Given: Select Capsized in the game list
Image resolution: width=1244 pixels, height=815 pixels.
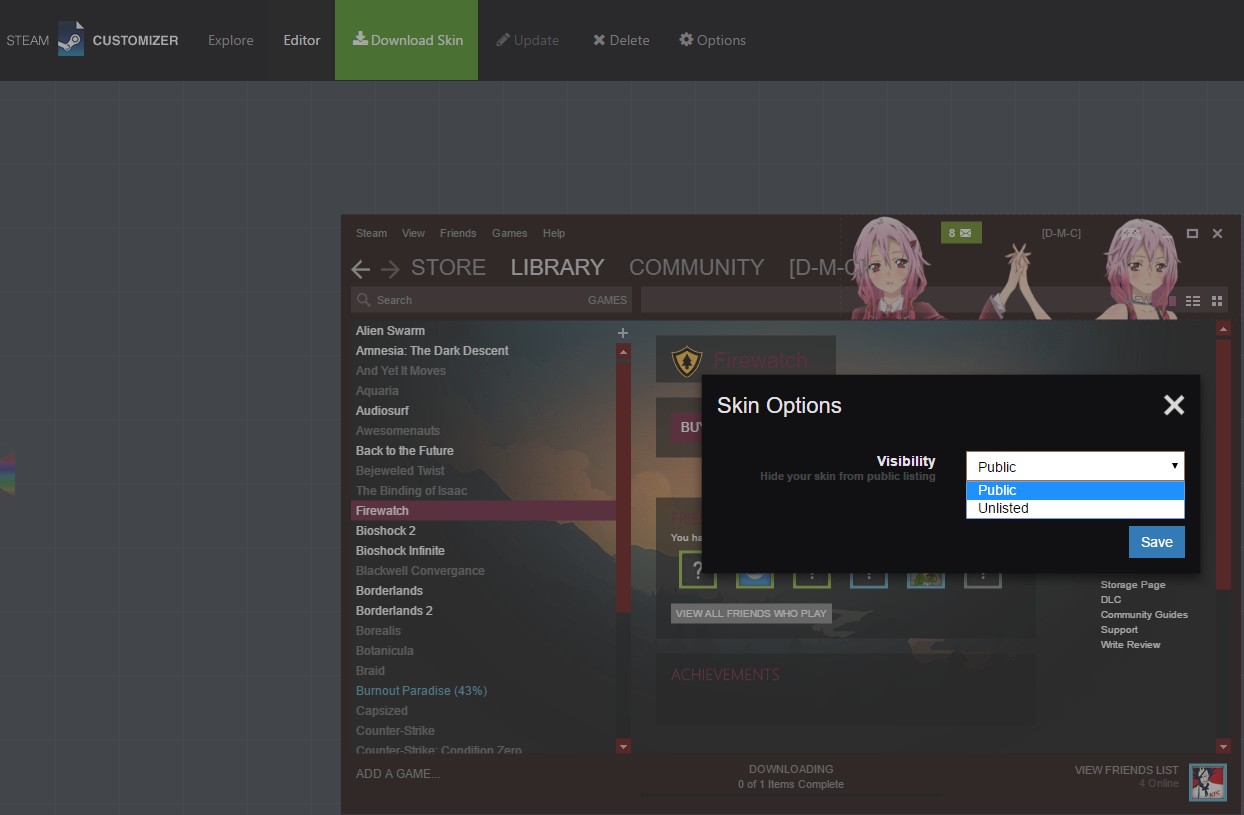Looking at the screenshot, I should 381,711.
